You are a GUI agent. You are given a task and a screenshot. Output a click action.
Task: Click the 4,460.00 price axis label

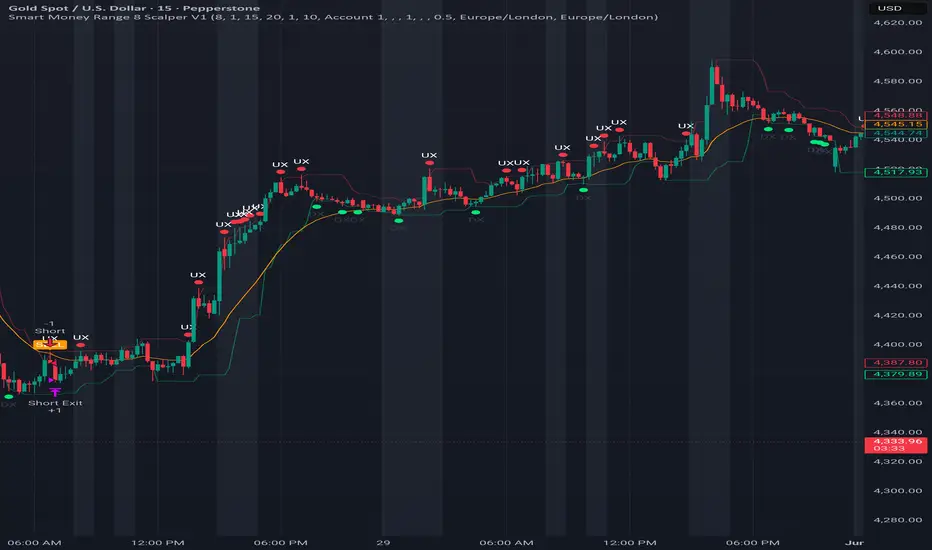pos(898,256)
